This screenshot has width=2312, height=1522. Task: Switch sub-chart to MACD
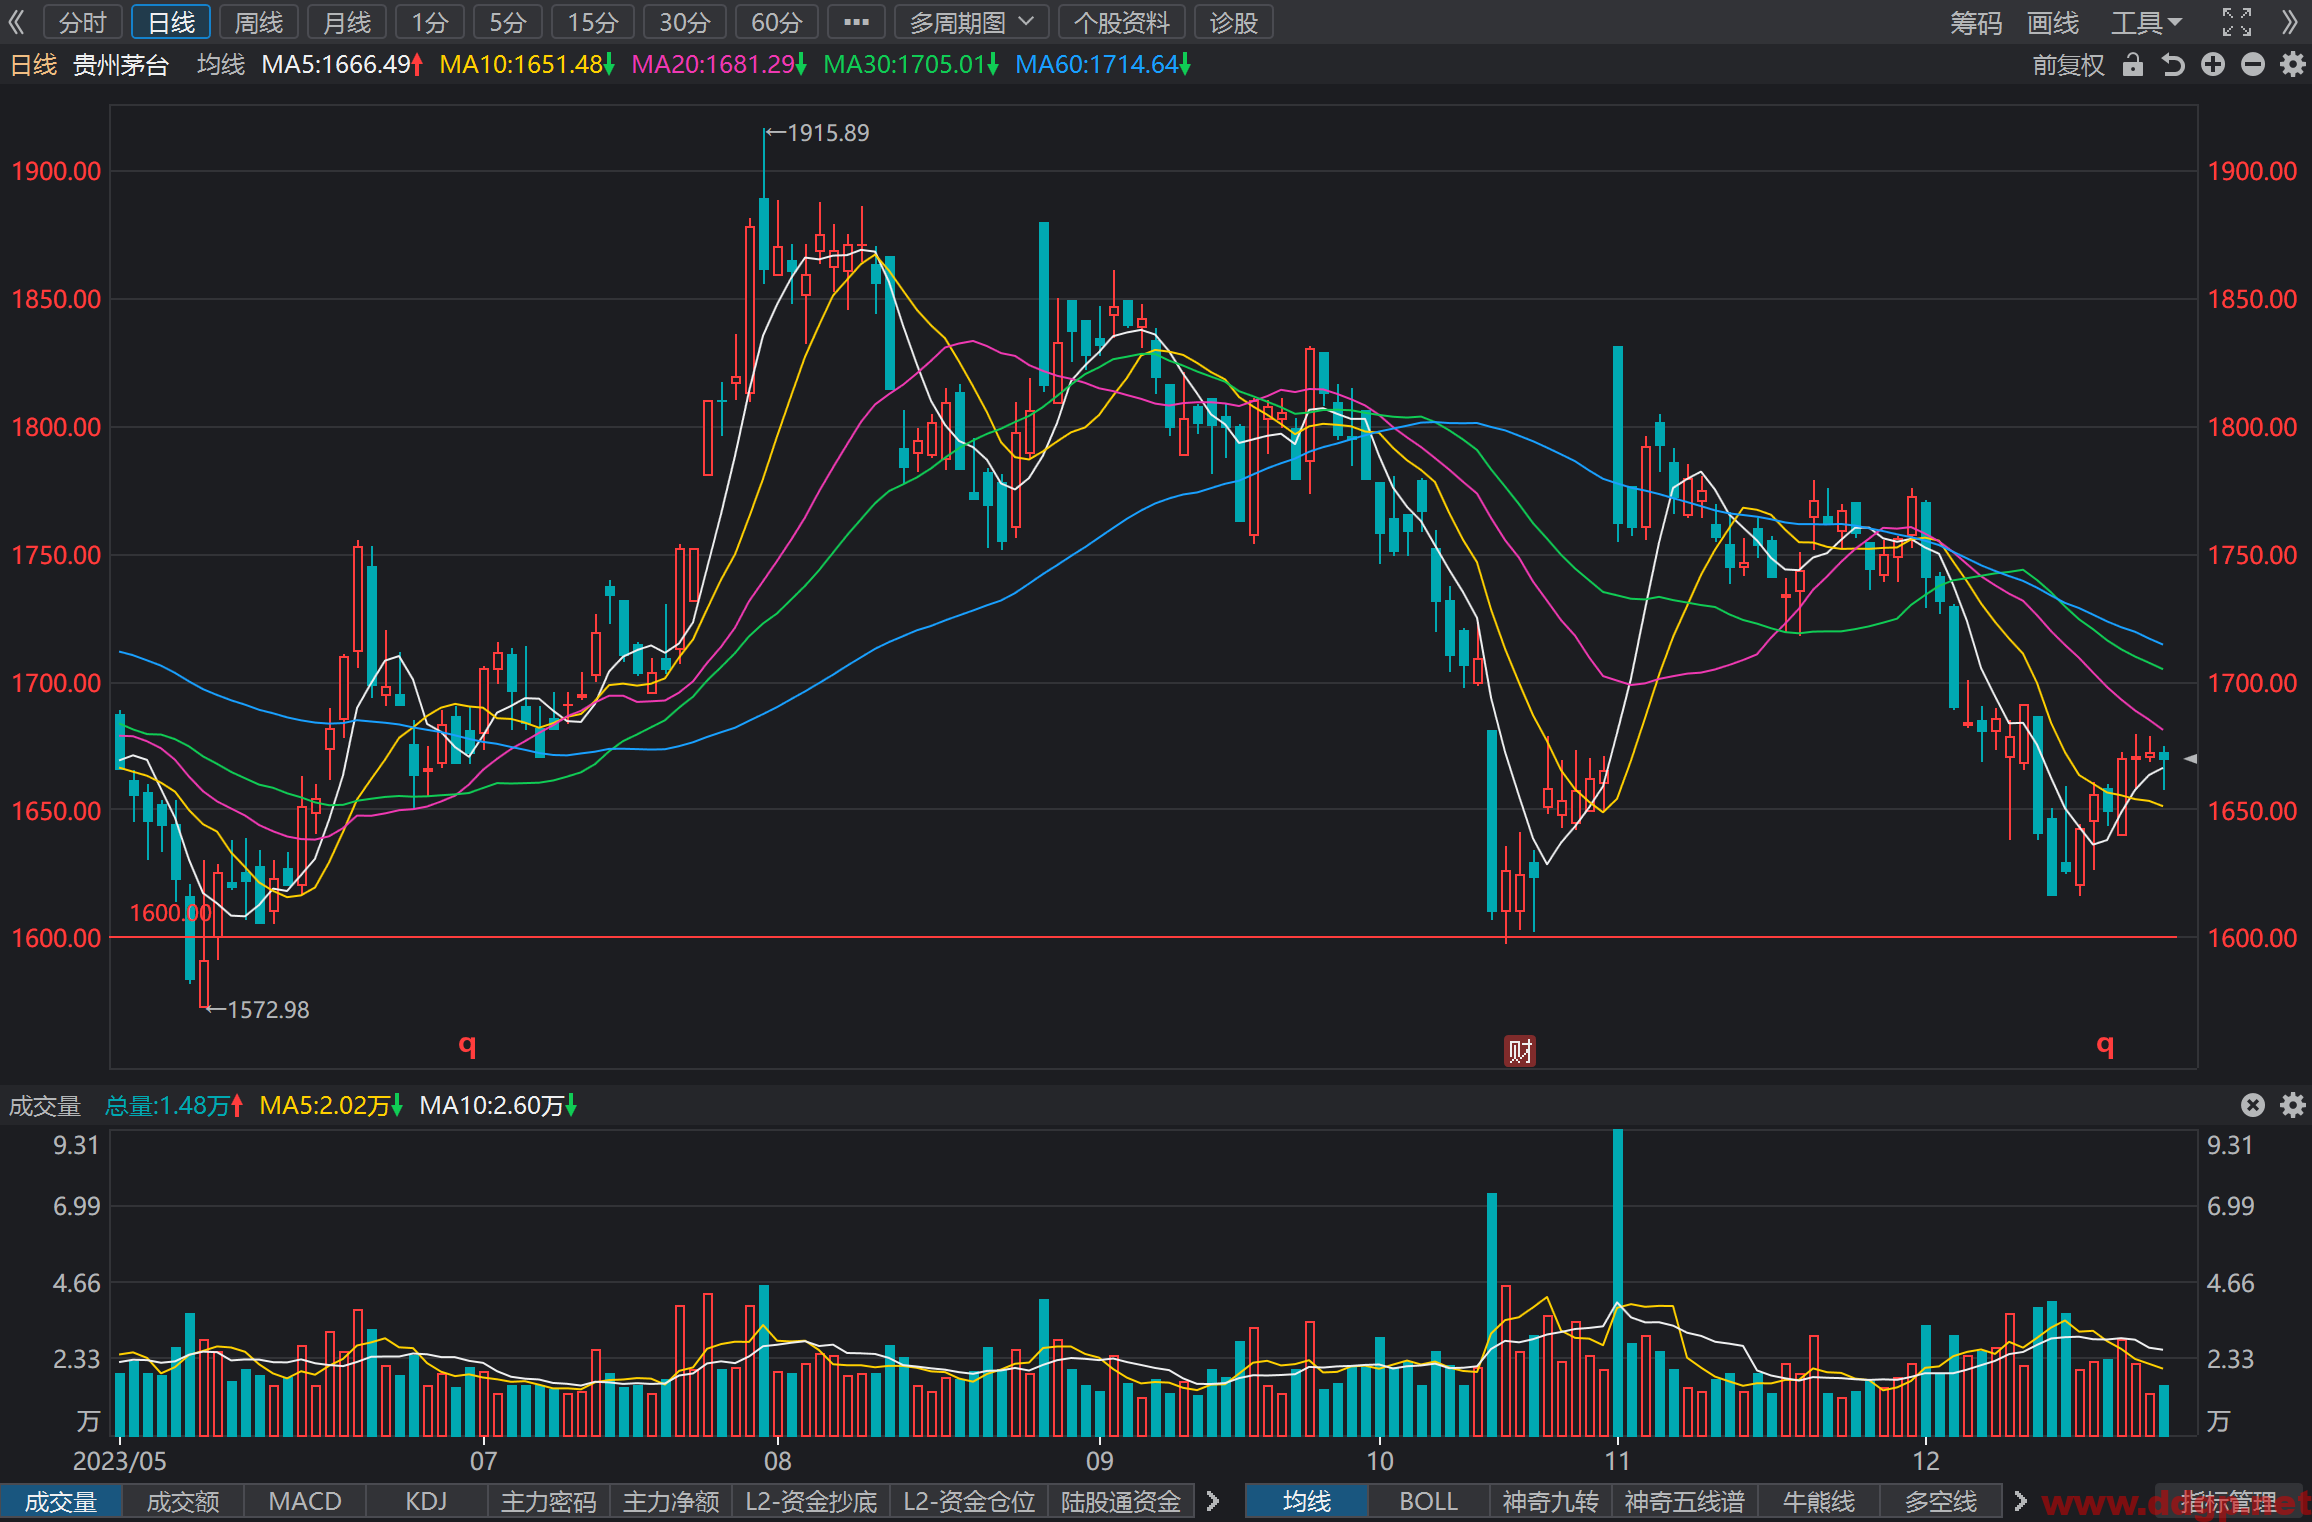click(305, 1502)
